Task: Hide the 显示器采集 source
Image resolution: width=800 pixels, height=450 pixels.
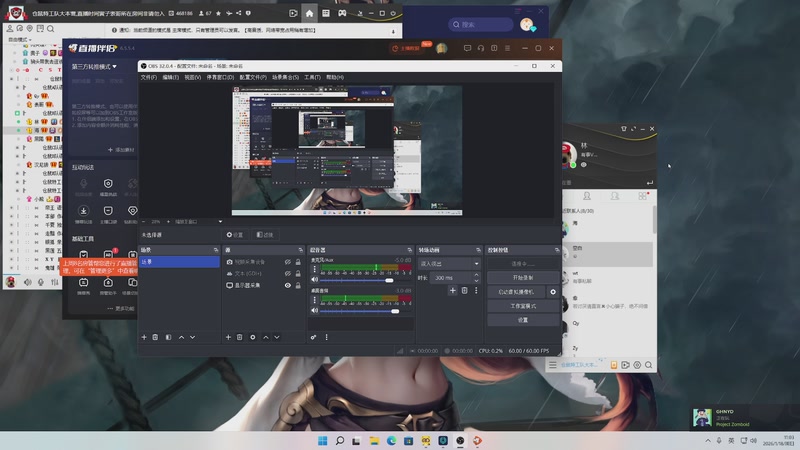Action: pyautogui.click(x=288, y=285)
